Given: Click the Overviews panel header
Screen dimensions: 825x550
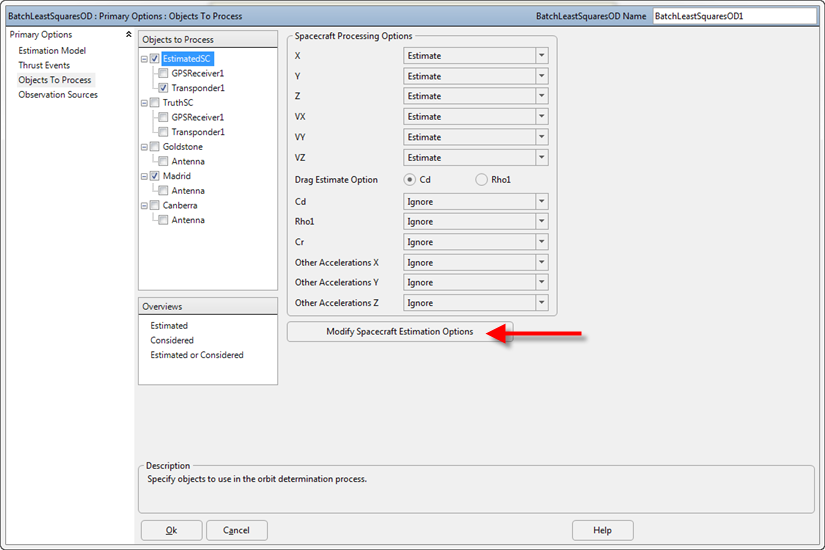Looking at the screenshot, I should 208,306.
